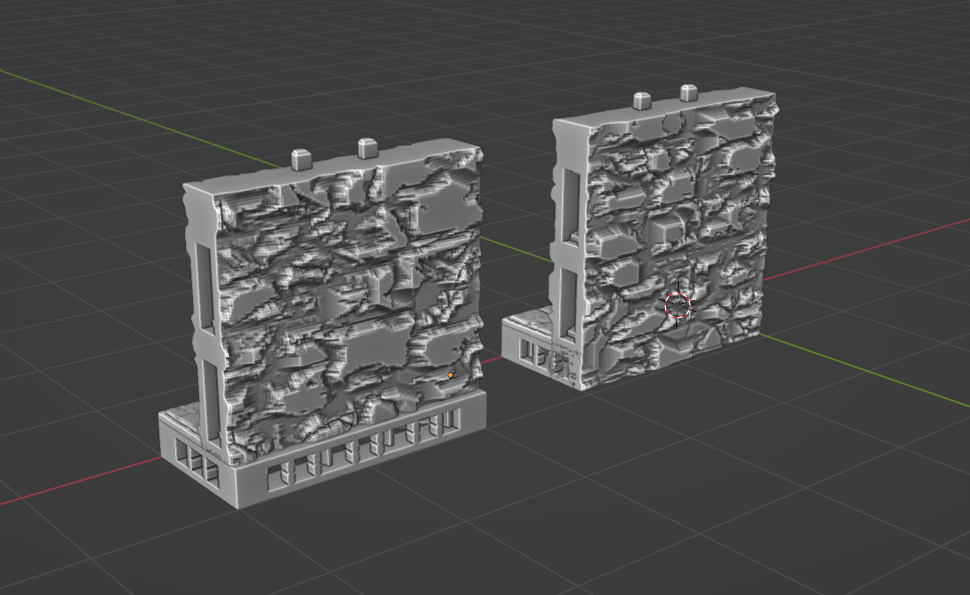
Task: Click the left peg atop the left wall
Action: pyautogui.click(x=301, y=159)
